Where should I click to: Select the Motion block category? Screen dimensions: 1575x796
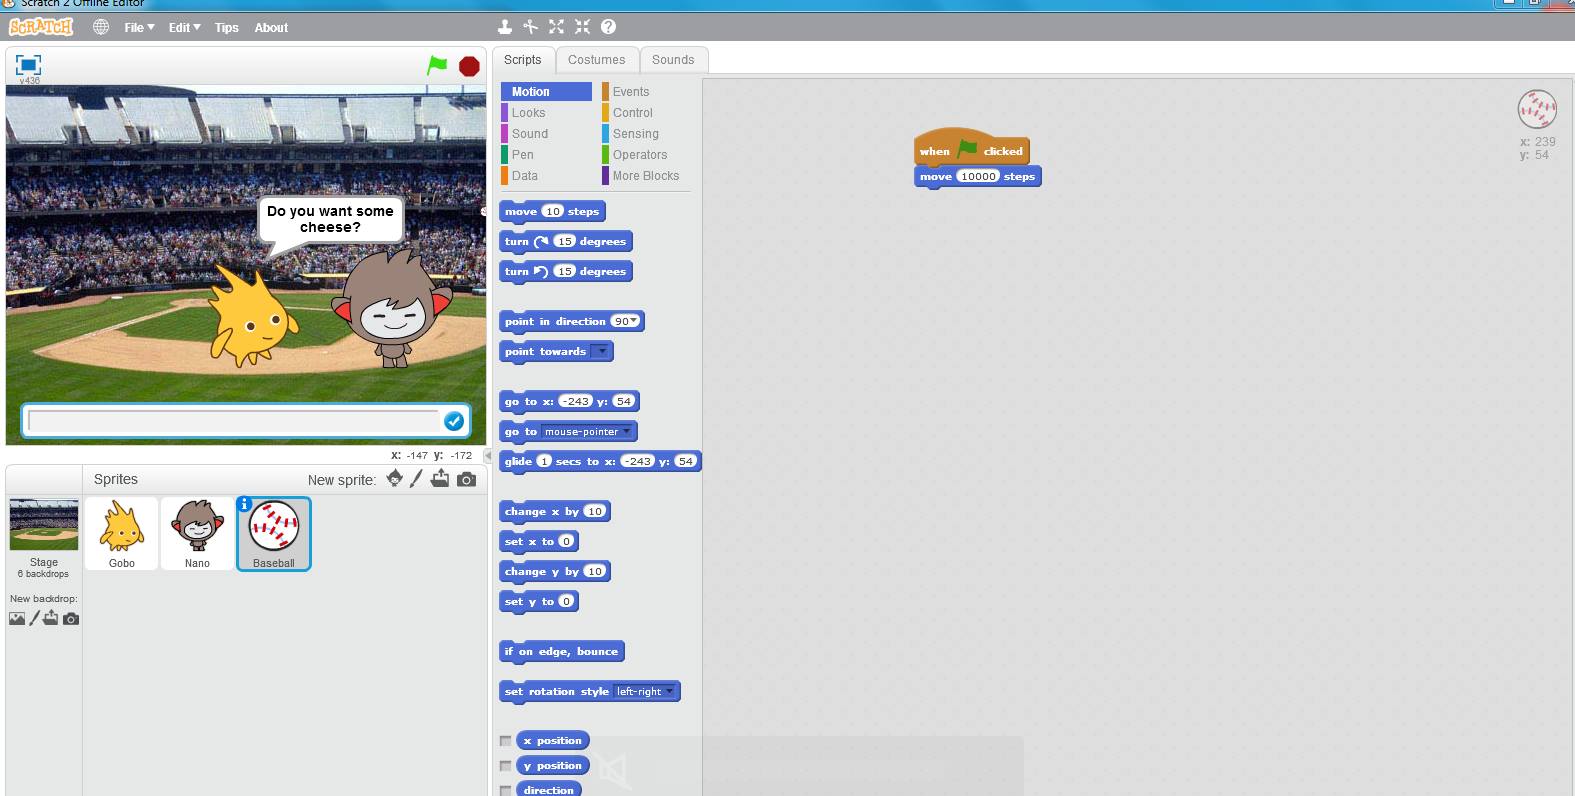[546, 91]
